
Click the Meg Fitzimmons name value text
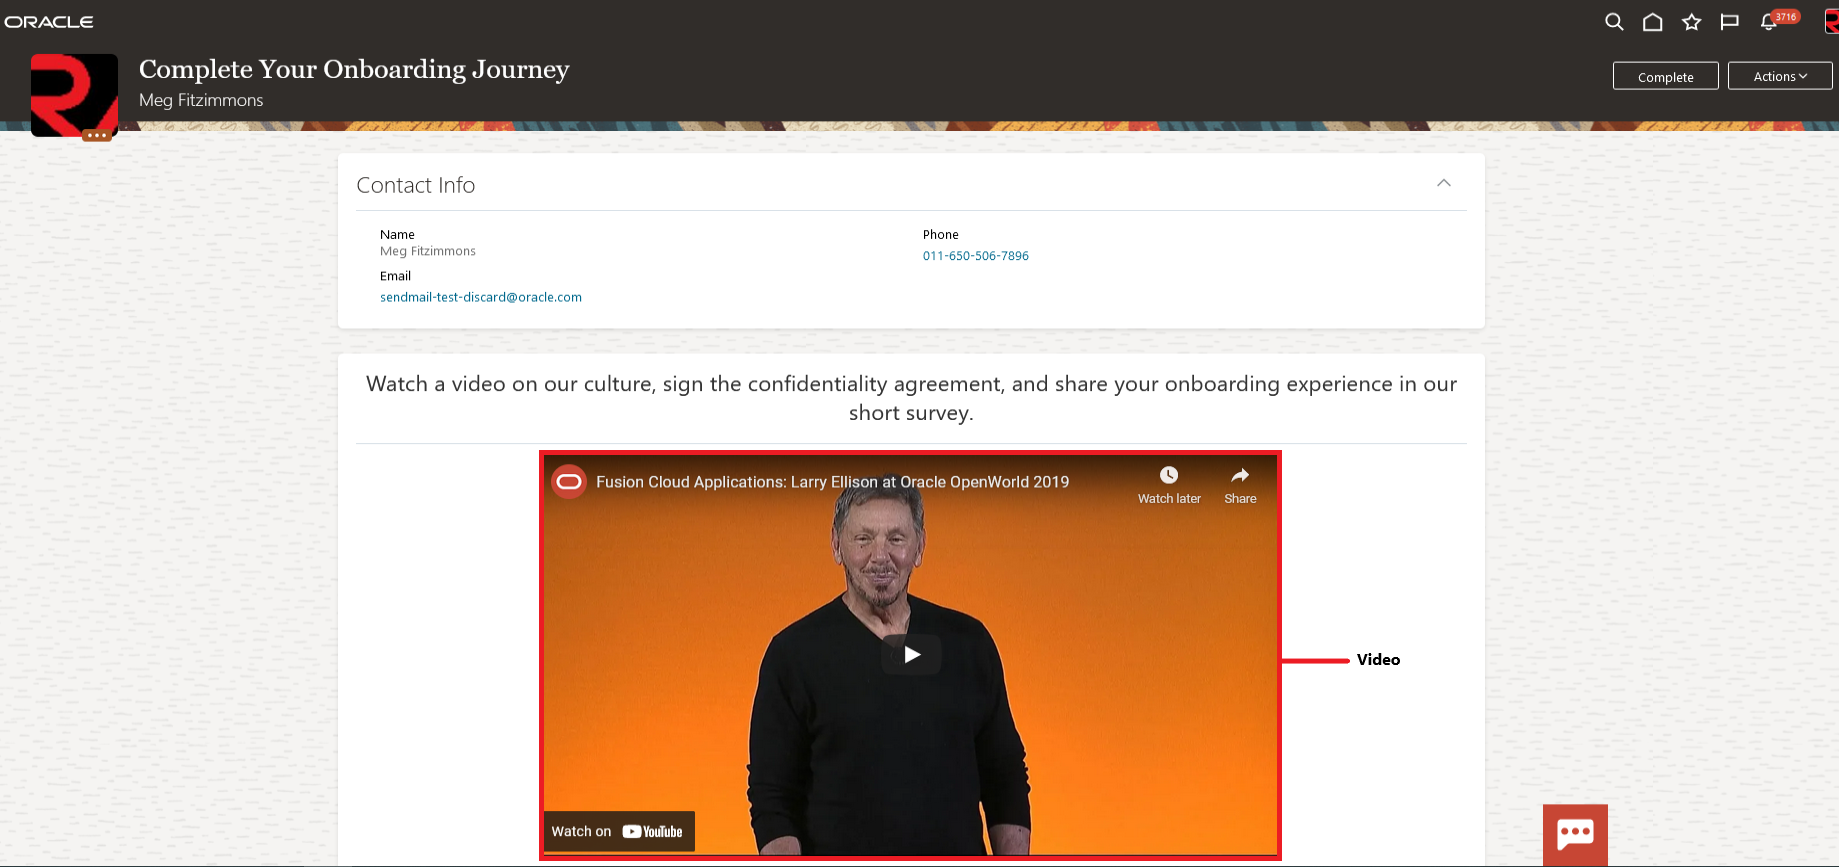pyautogui.click(x=428, y=251)
